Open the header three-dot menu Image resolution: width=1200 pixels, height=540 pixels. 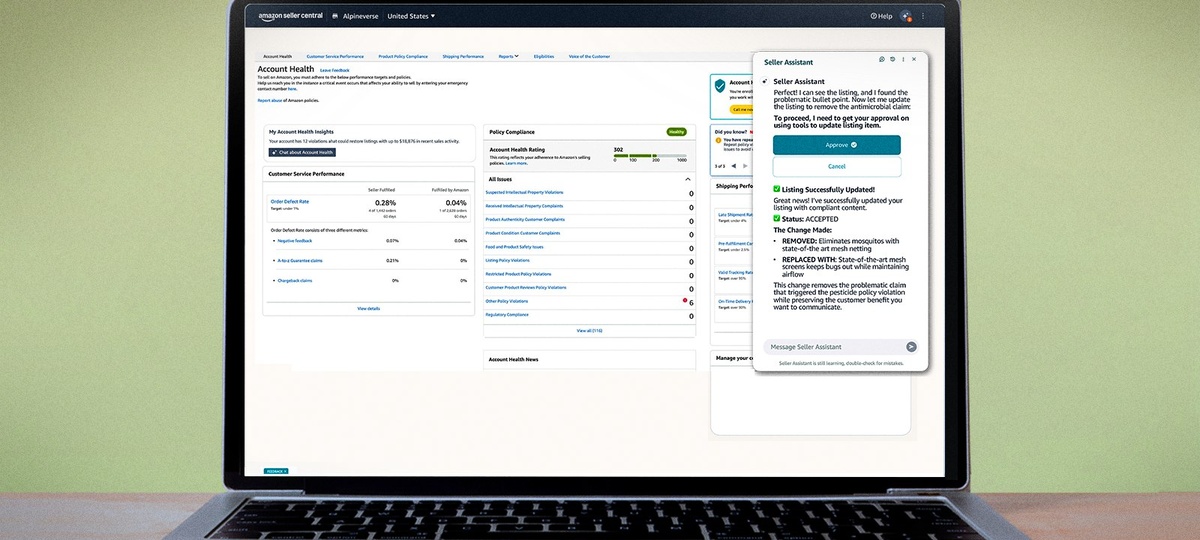tap(923, 16)
